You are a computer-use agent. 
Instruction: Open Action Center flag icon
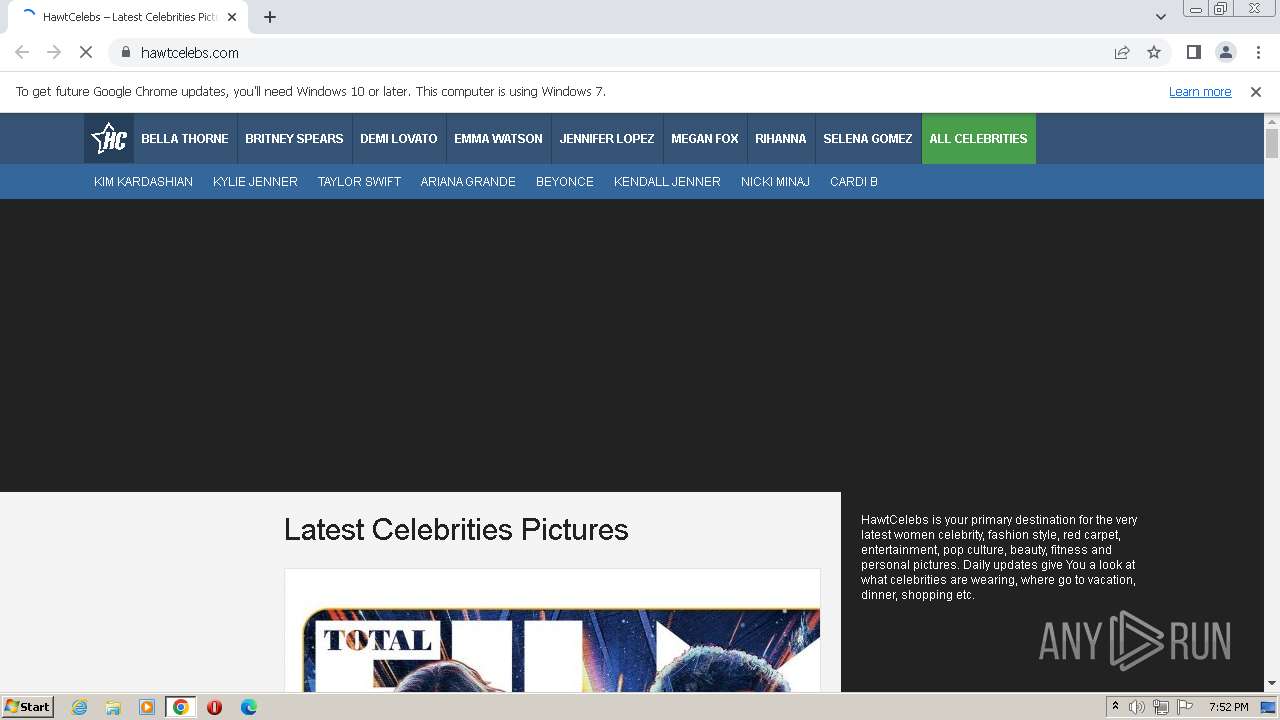click(x=1185, y=707)
